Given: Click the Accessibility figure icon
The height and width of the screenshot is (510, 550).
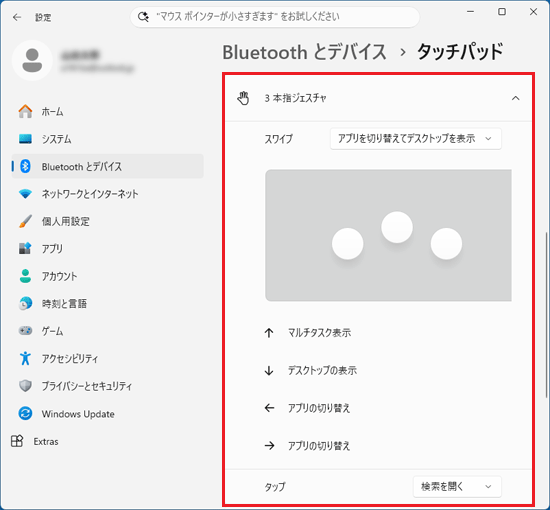Looking at the screenshot, I should pyautogui.click(x=25, y=358).
